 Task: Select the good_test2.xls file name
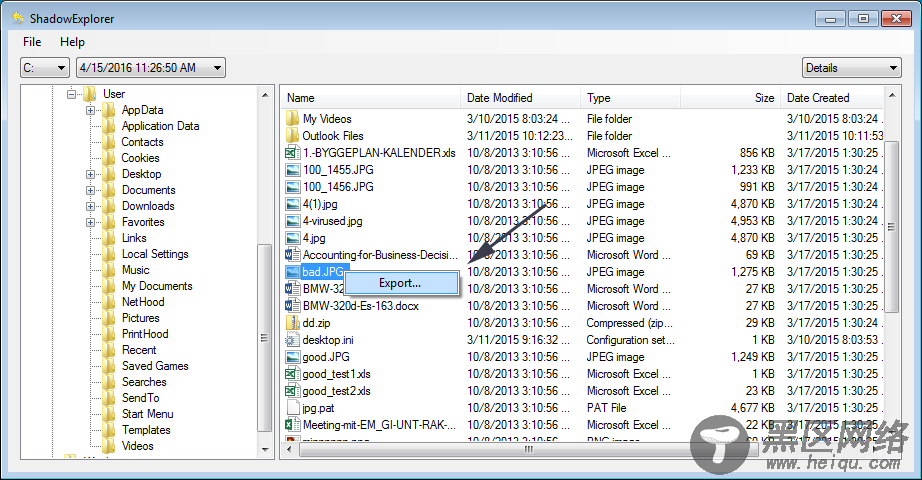[336, 391]
